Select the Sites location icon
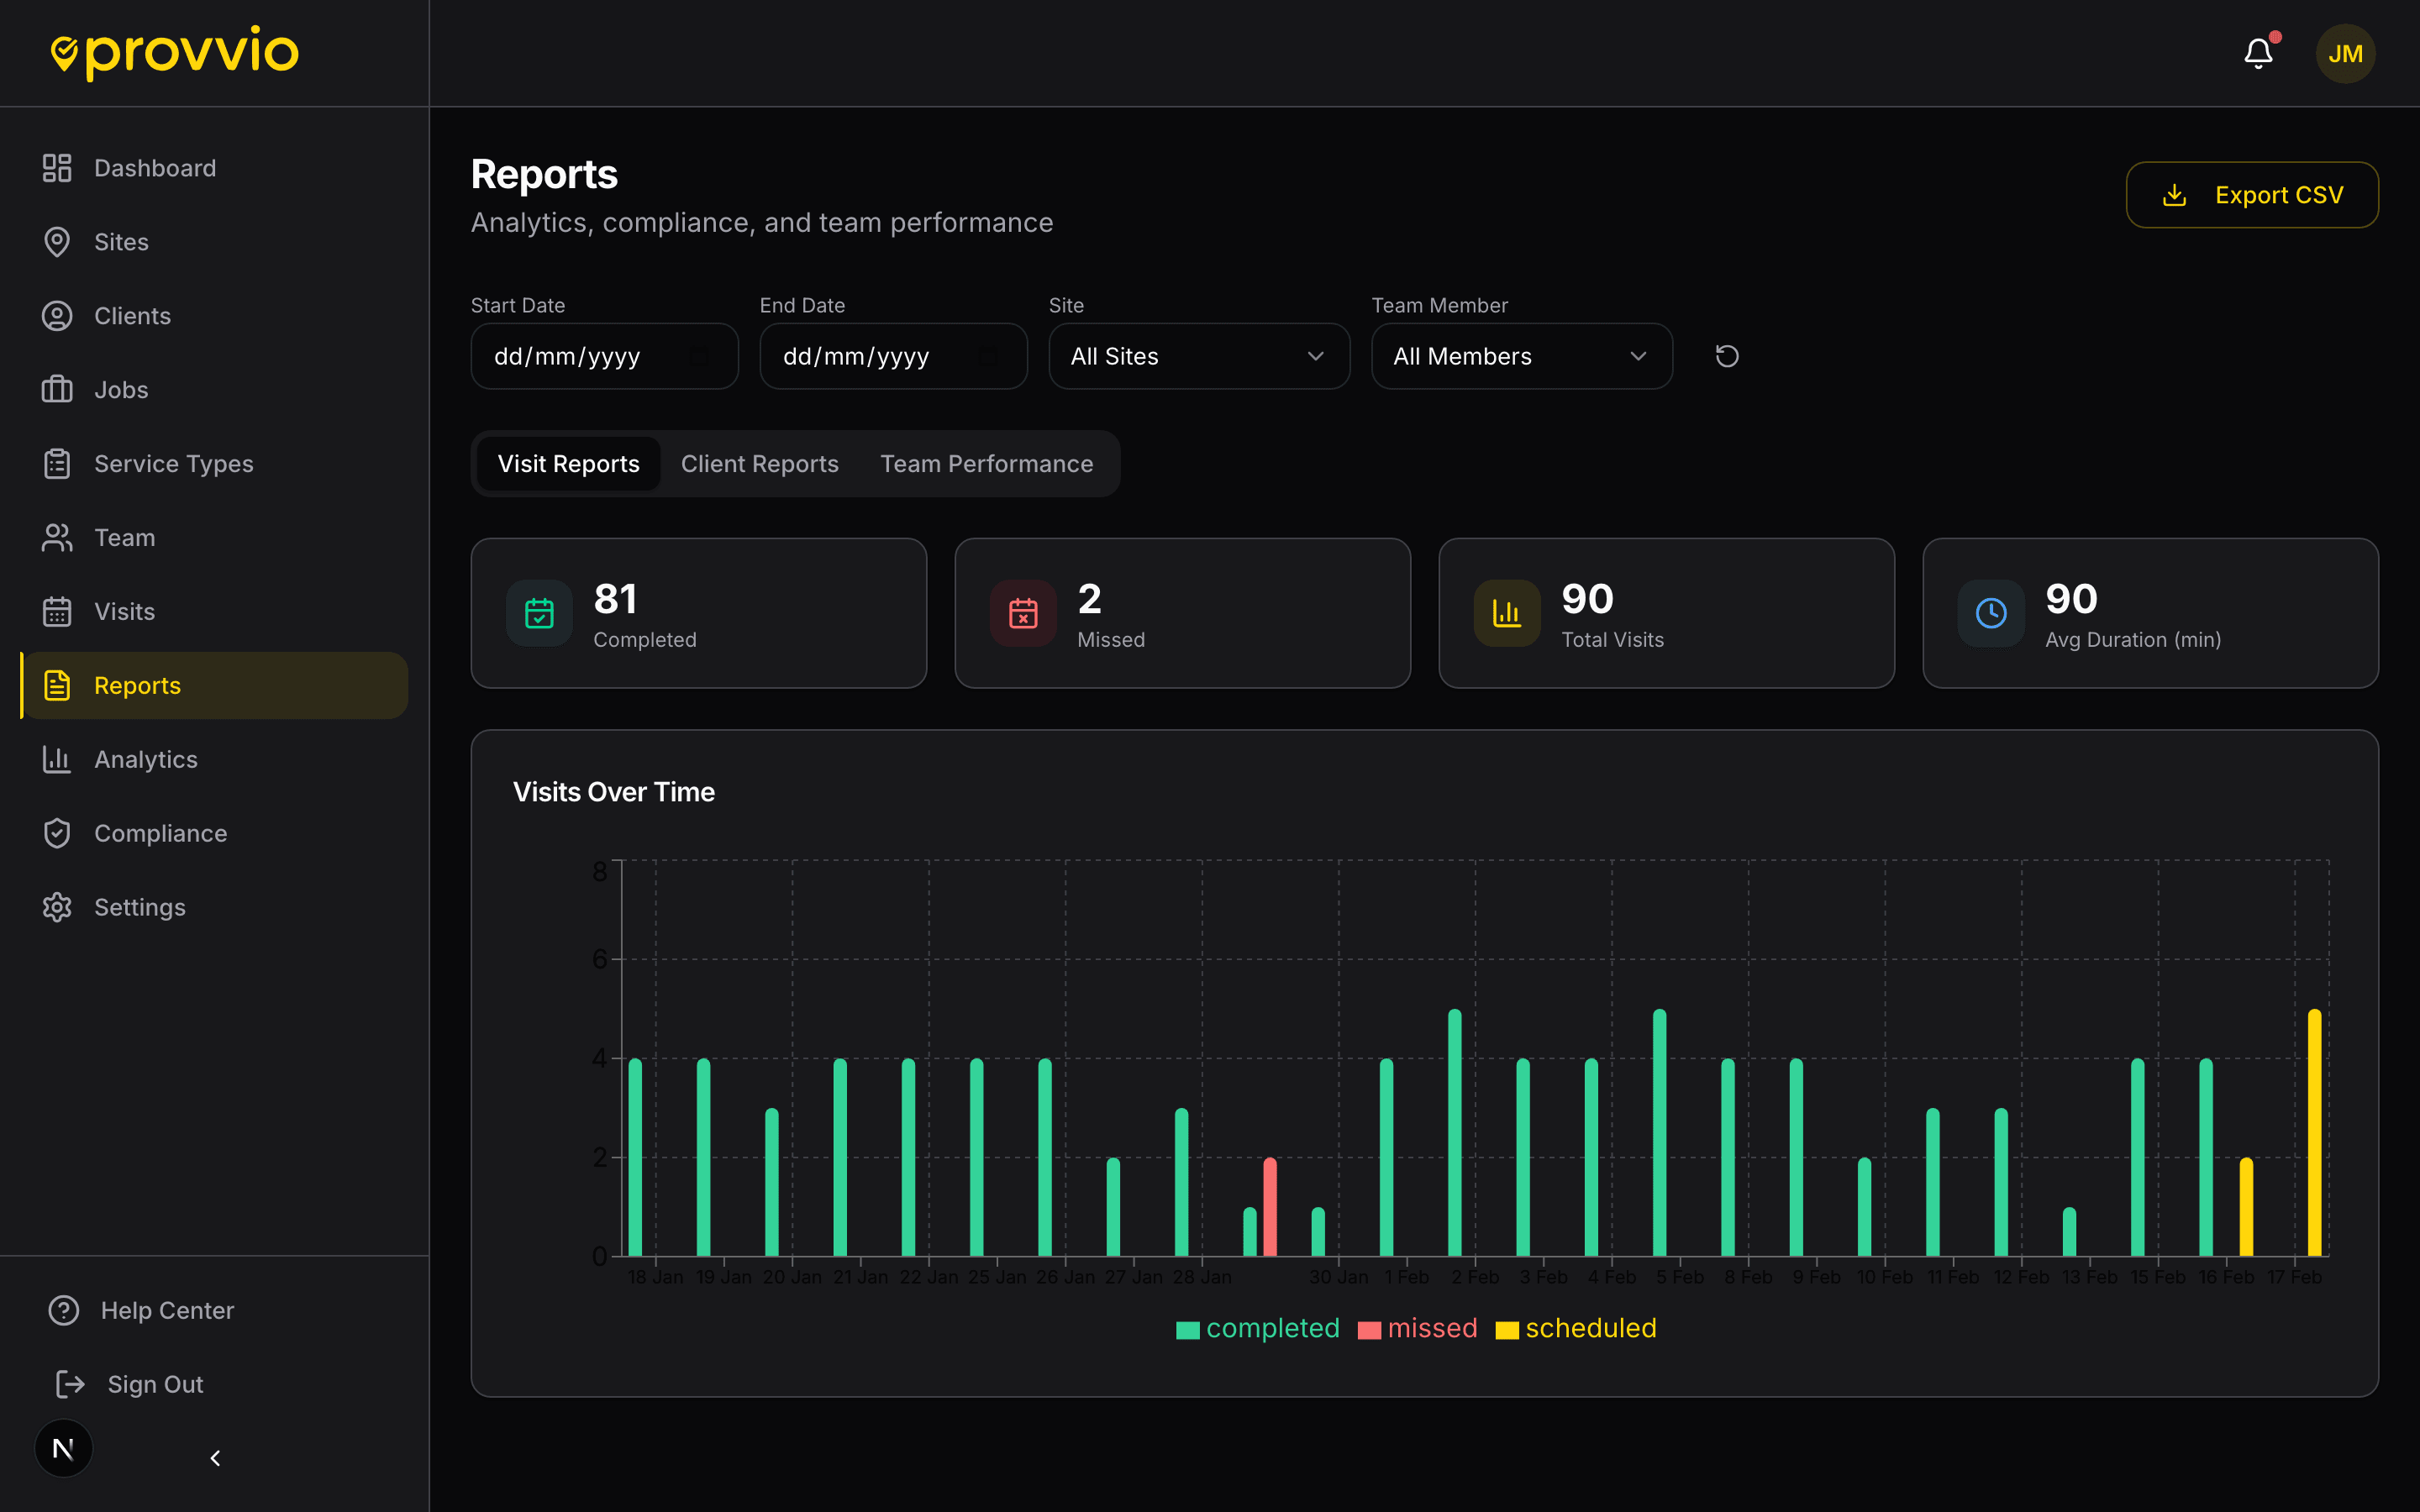Viewport: 2420px width, 1512px height. (x=57, y=241)
